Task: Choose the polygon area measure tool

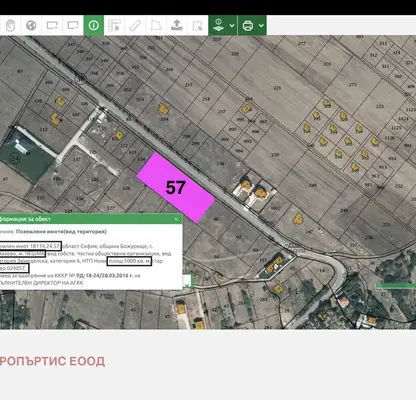Action: (156, 25)
